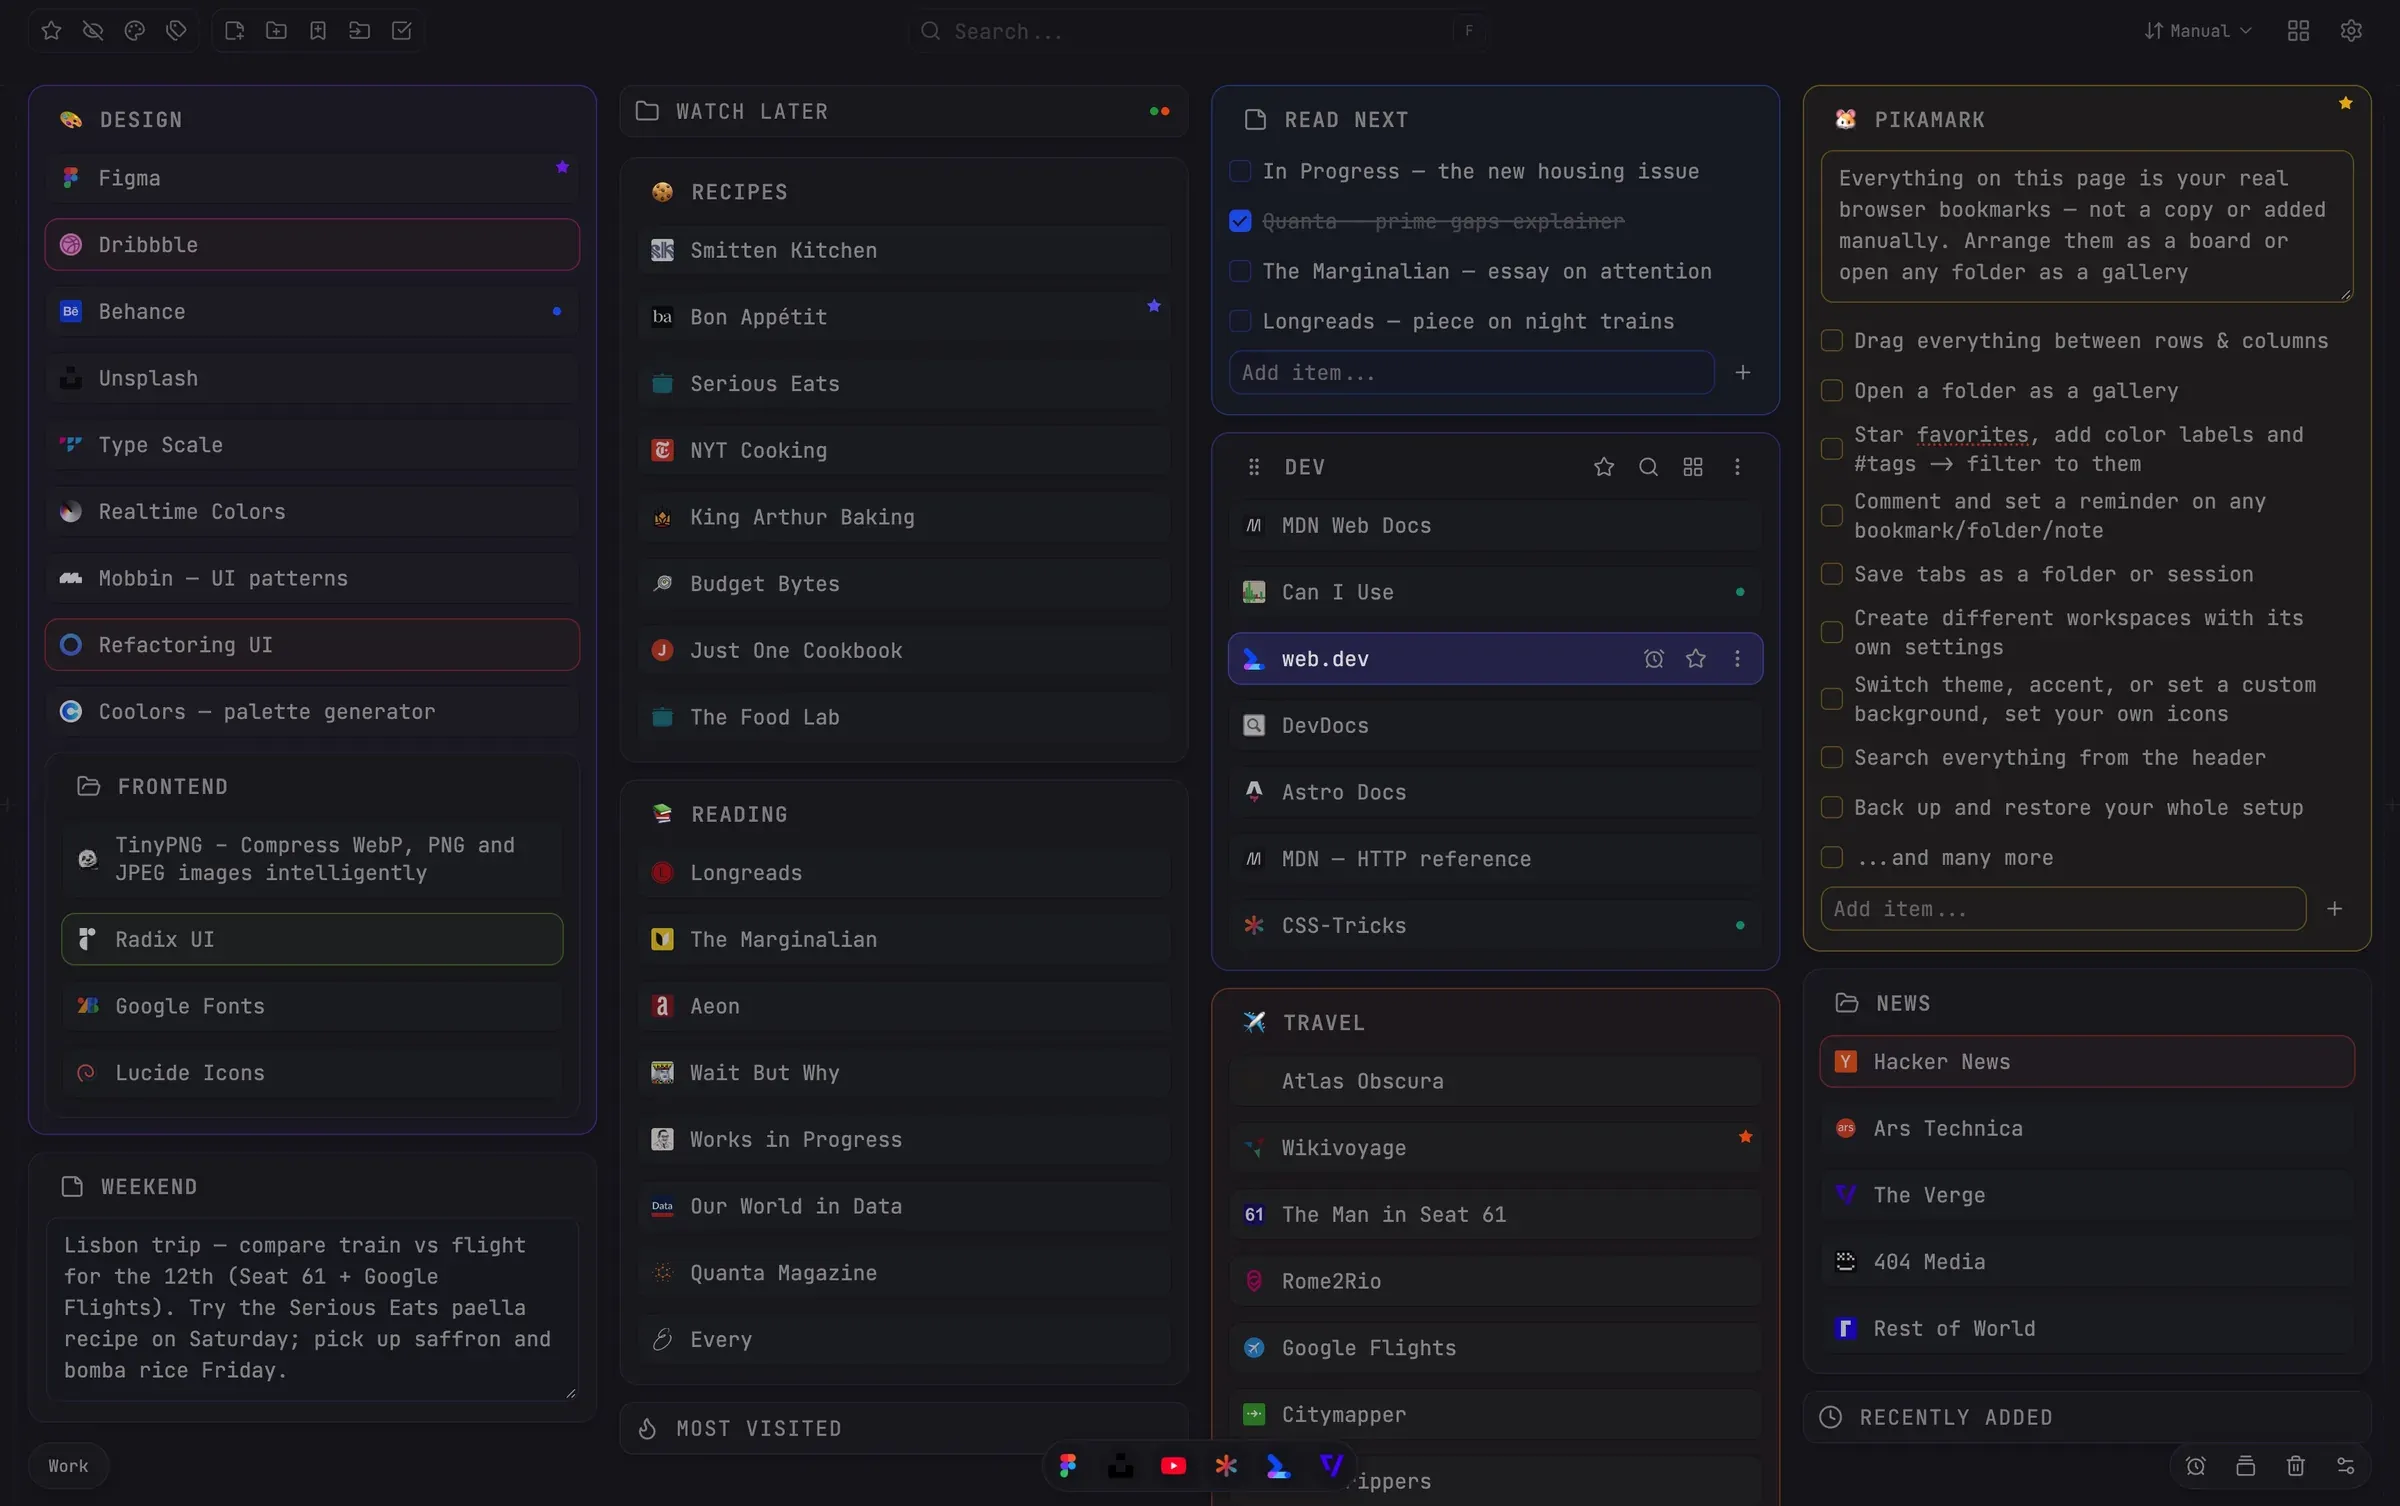
Task: Open the Radix UI bookmark
Action: click(x=312, y=940)
